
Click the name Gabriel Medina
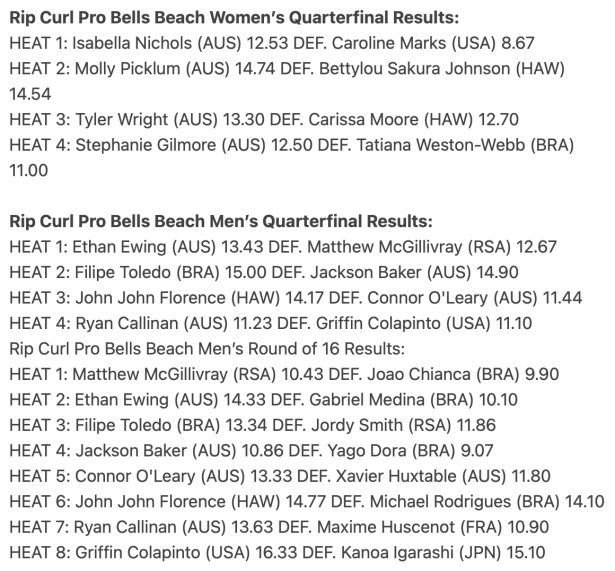point(367,400)
